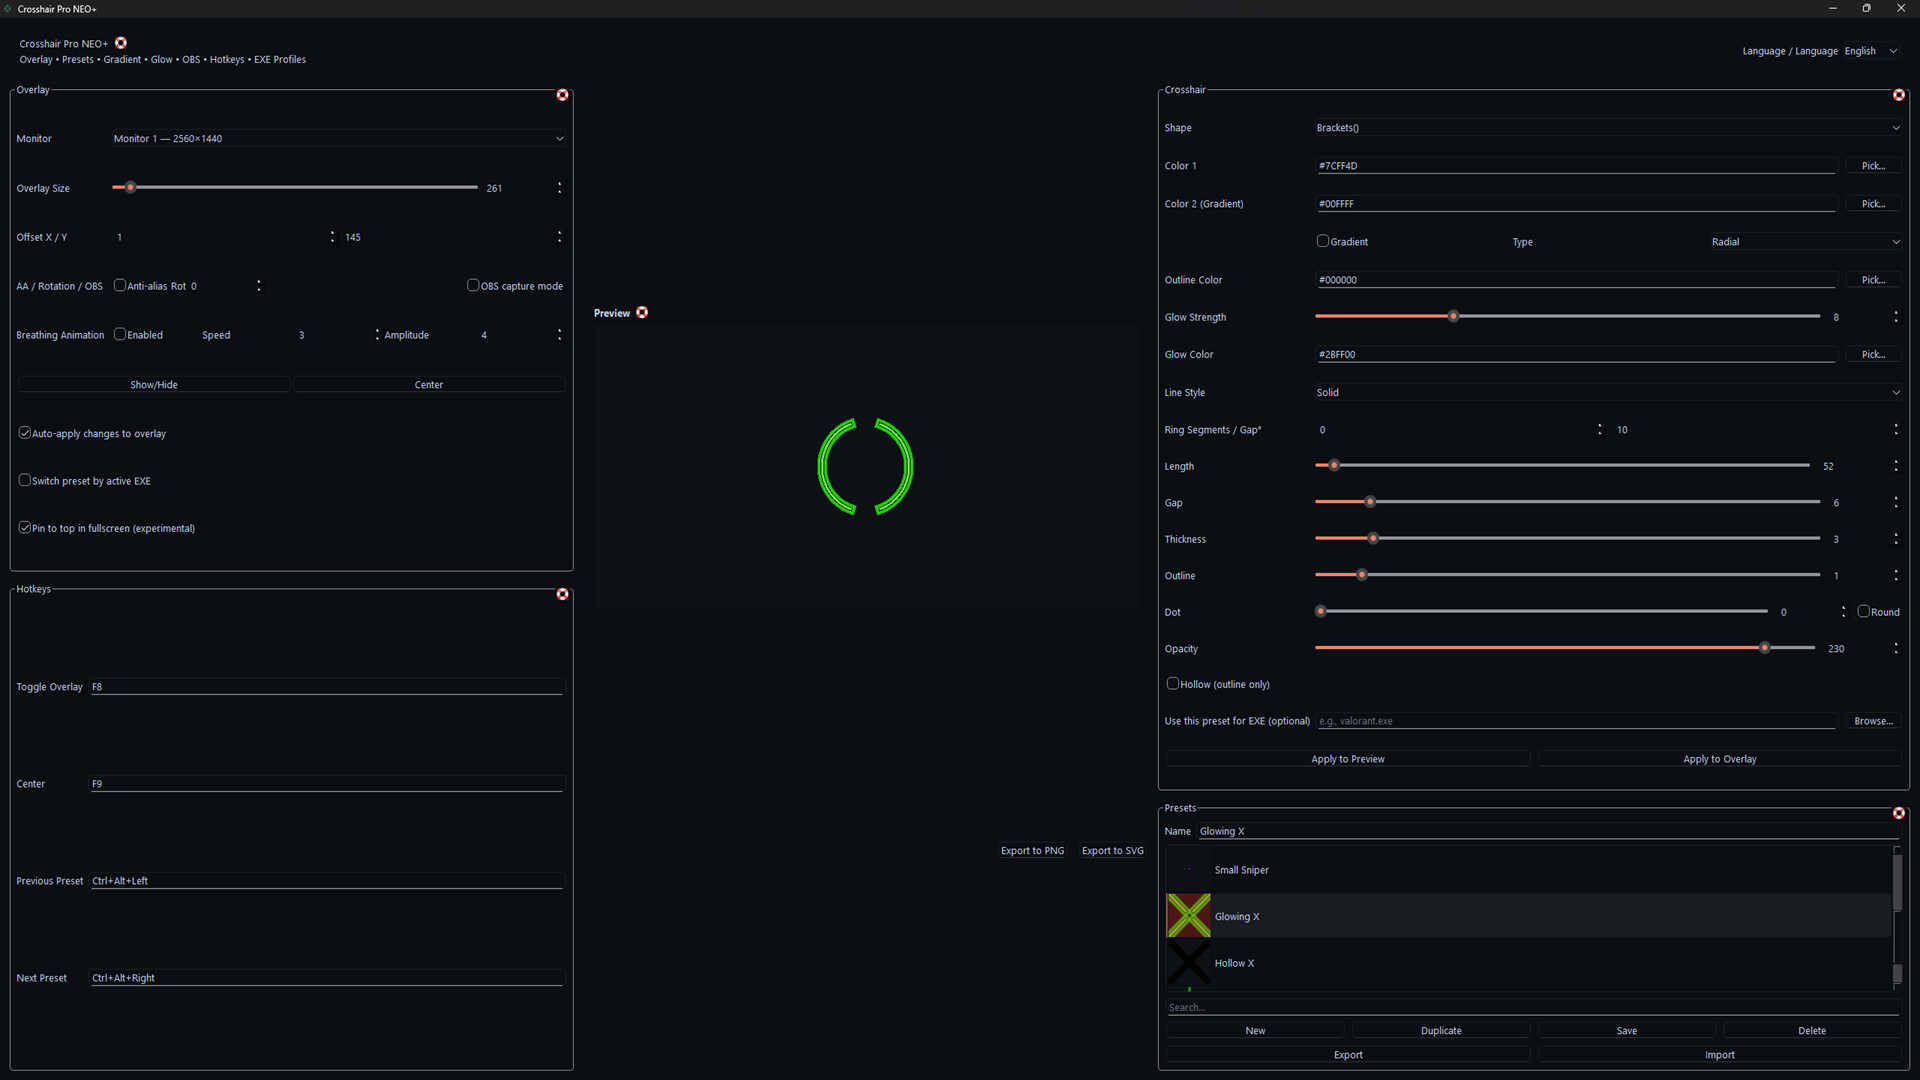The height and width of the screenshot is (1080, 1920).
Task: Open the Monitor selection dropdown
Action: (x=340, y=138)
